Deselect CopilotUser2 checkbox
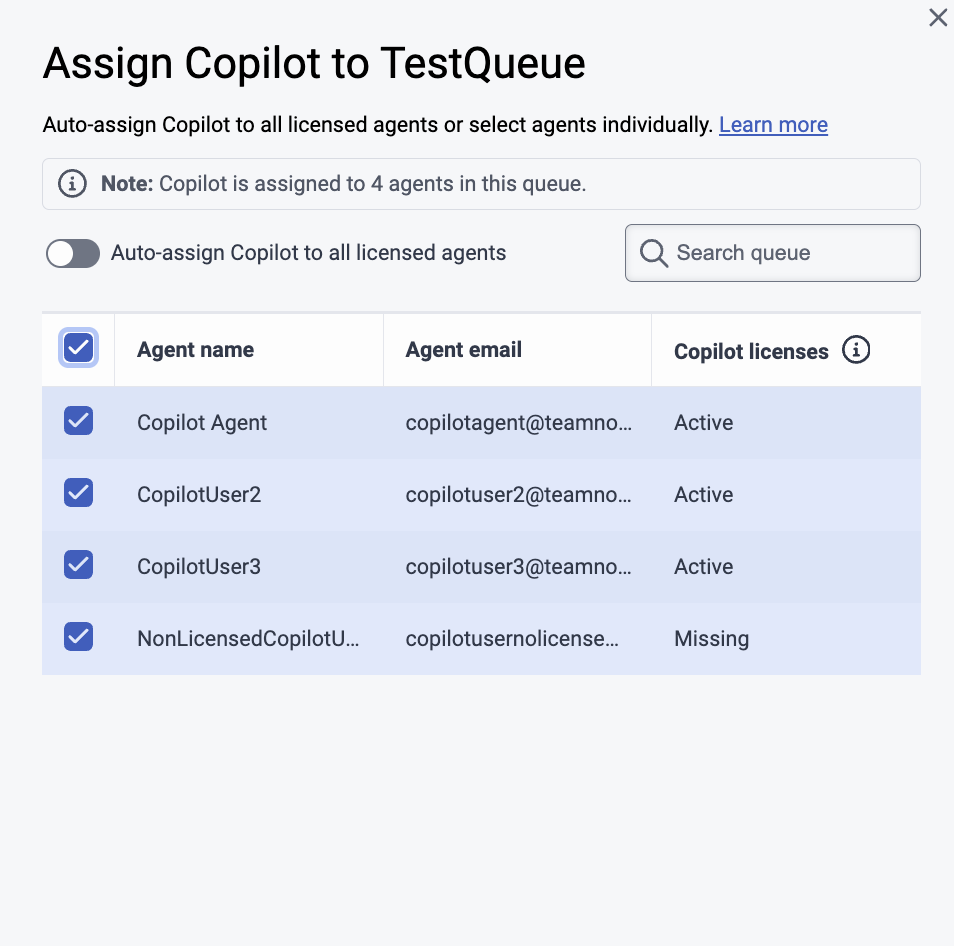954x946 pixels. [x=78, y=493]
